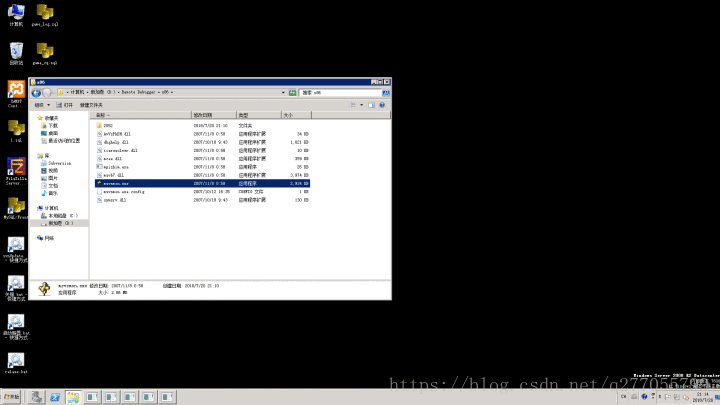The width and height of the screenshot is (720, 405).
Task: Launch the FileZilla Server desktop shortcut
Action: point(16,171)
